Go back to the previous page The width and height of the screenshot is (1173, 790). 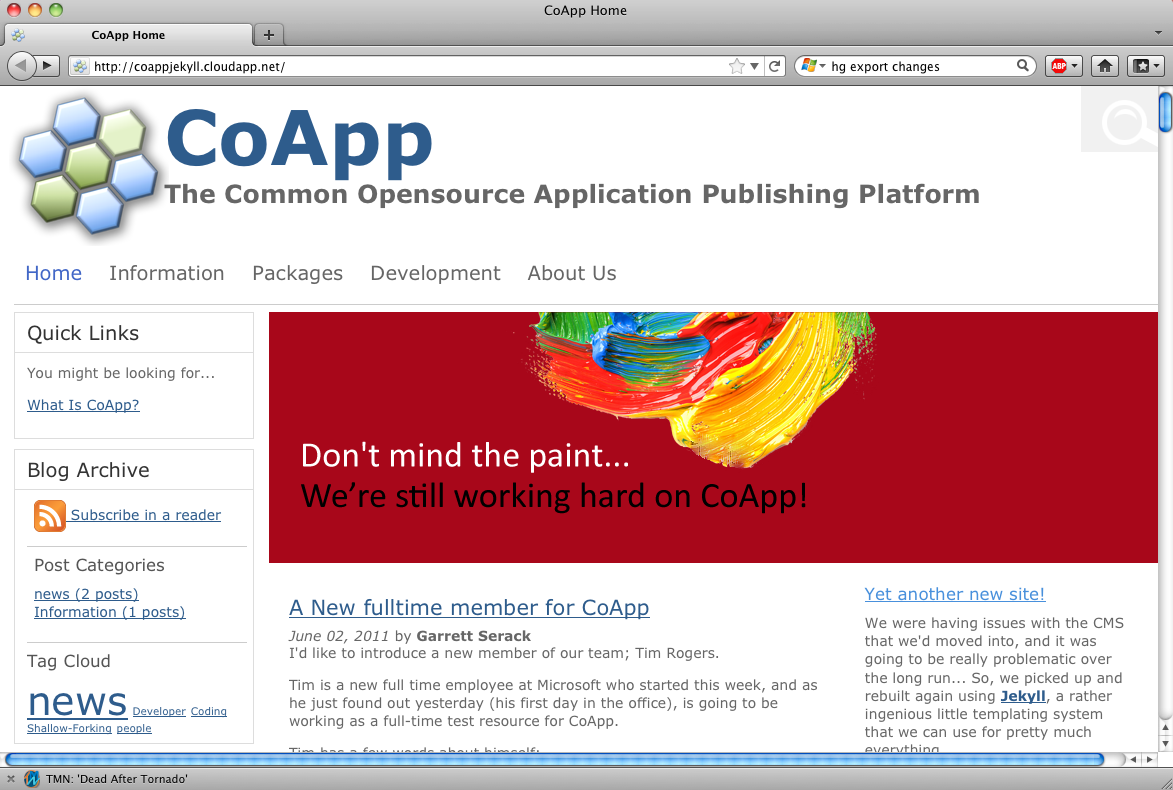(22, 66)
